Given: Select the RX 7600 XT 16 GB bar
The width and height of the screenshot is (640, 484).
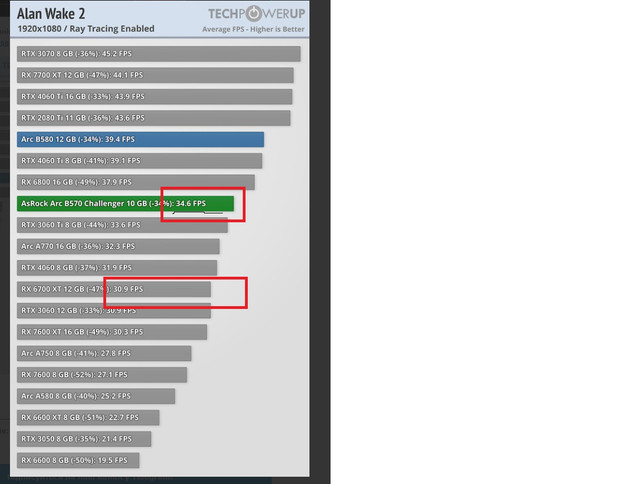Looking at the screenshot, I should pyautogui.click(x=112, y=332).
